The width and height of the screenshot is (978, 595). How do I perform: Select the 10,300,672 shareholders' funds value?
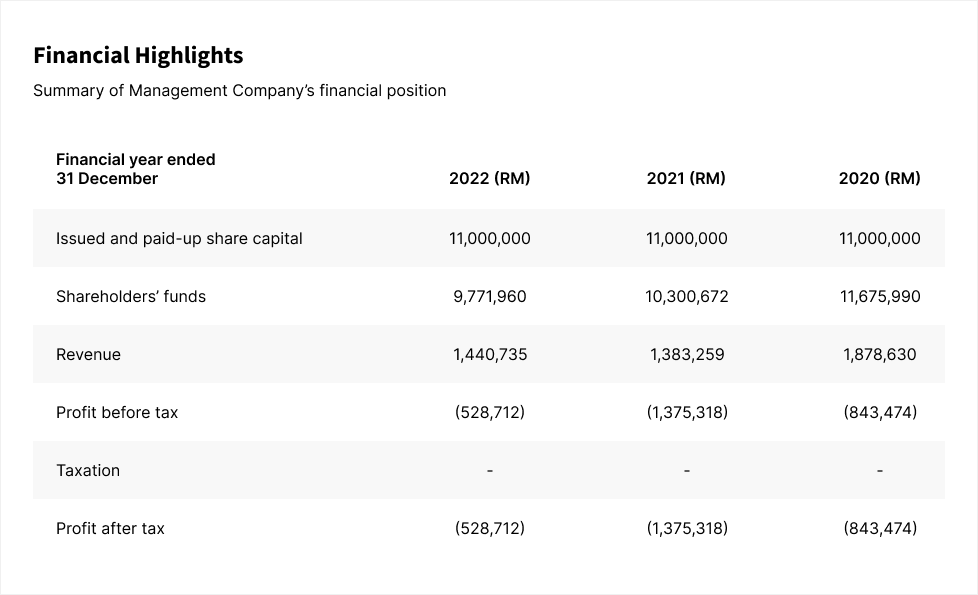click(687, 297)
